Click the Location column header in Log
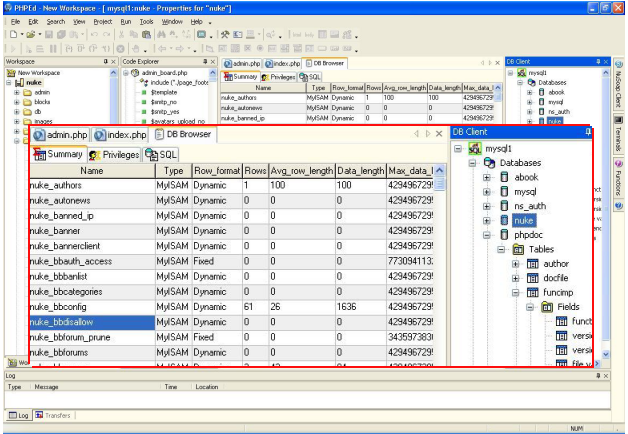This screenshot has height=434, width=628. tap(207, 387)
